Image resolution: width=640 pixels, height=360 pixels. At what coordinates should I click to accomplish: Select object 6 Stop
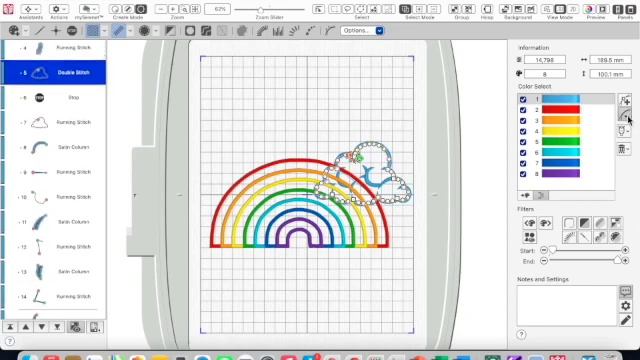coord(54,98)
